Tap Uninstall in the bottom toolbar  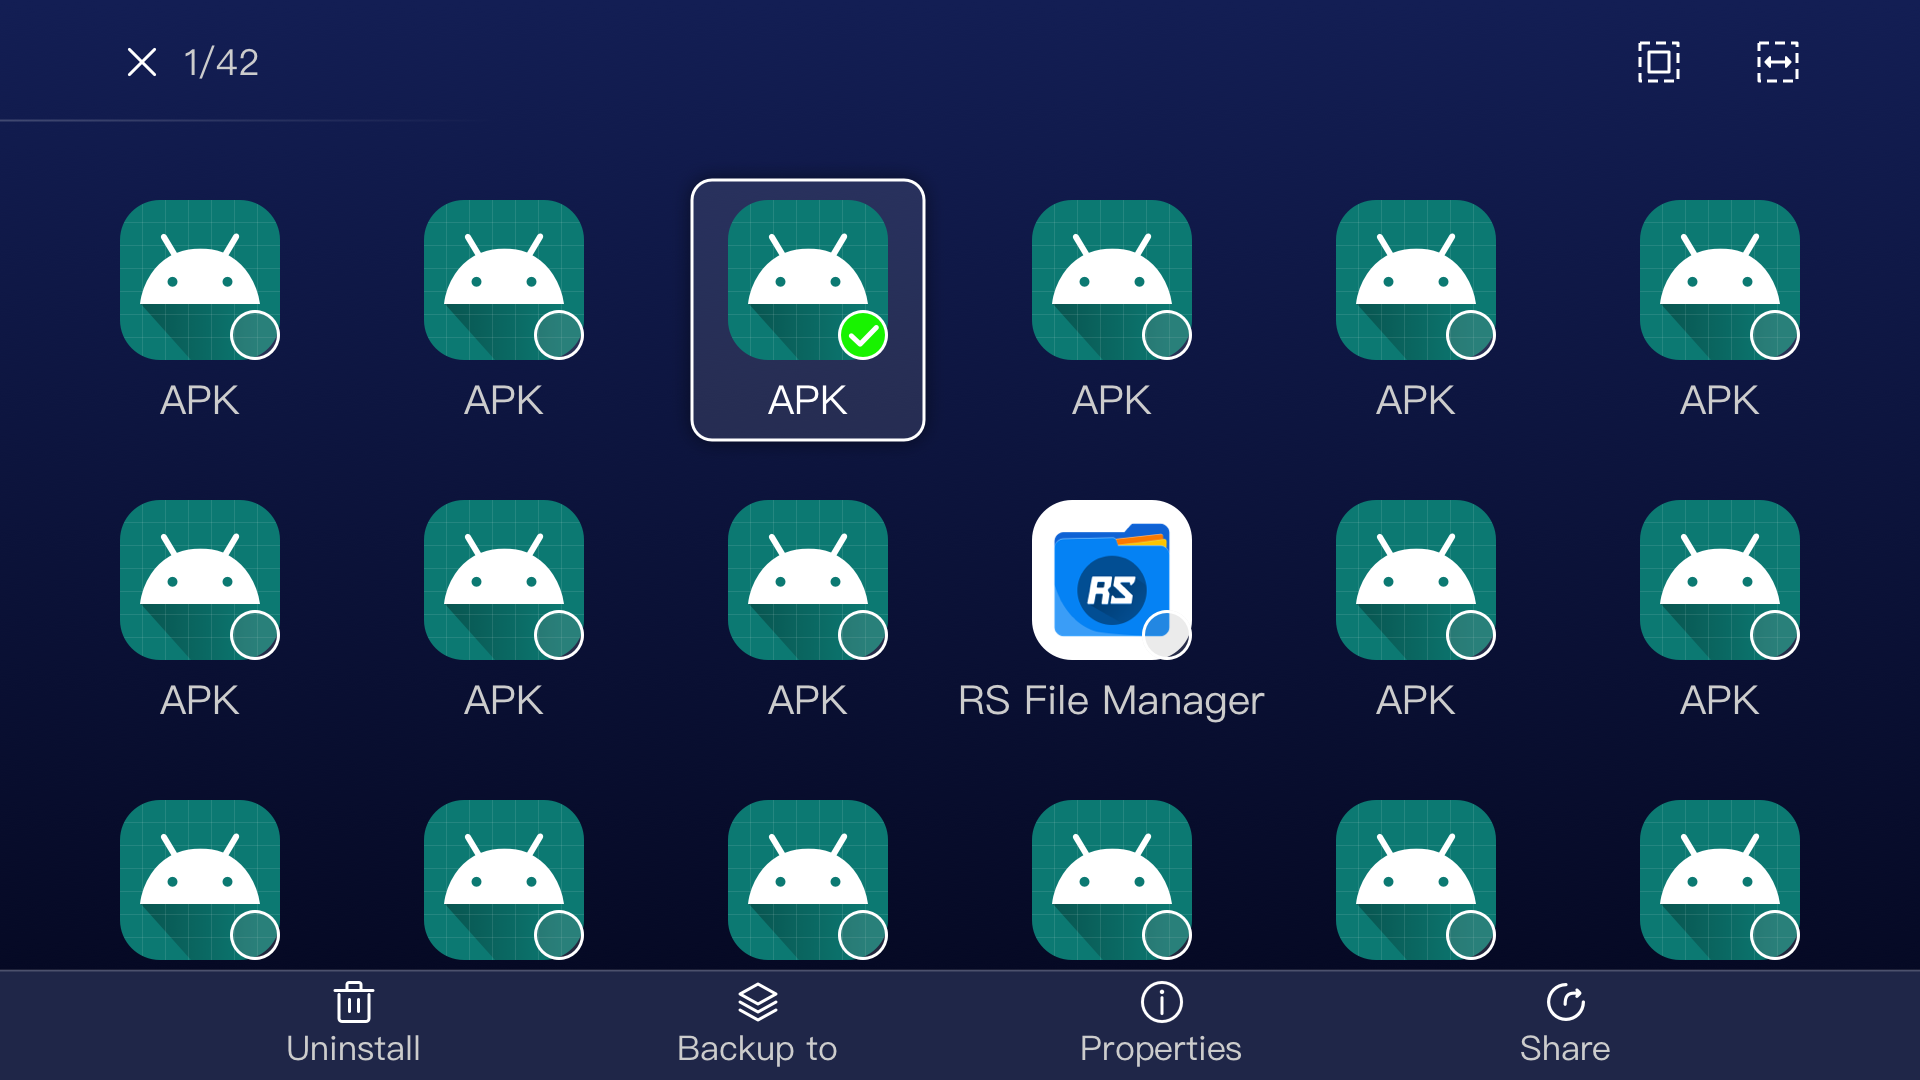353,1048
